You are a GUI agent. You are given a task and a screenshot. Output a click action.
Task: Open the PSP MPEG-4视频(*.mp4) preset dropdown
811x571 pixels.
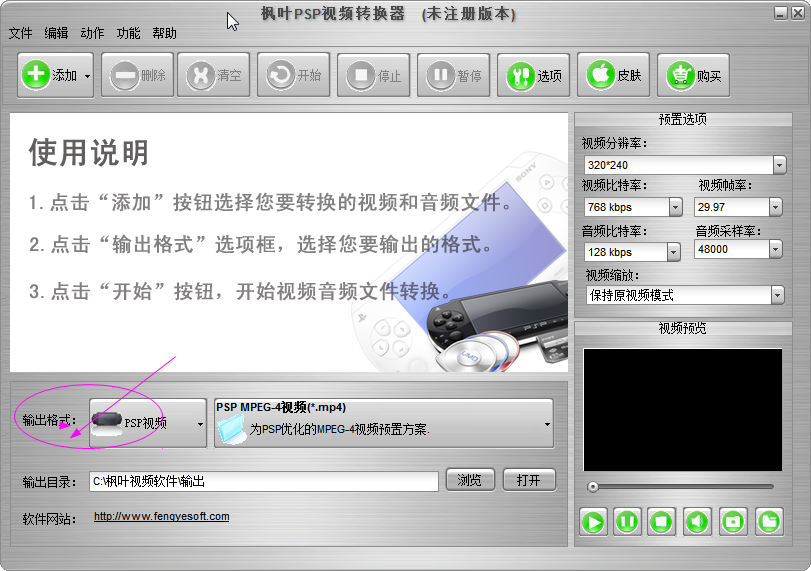tap(384, 423)
